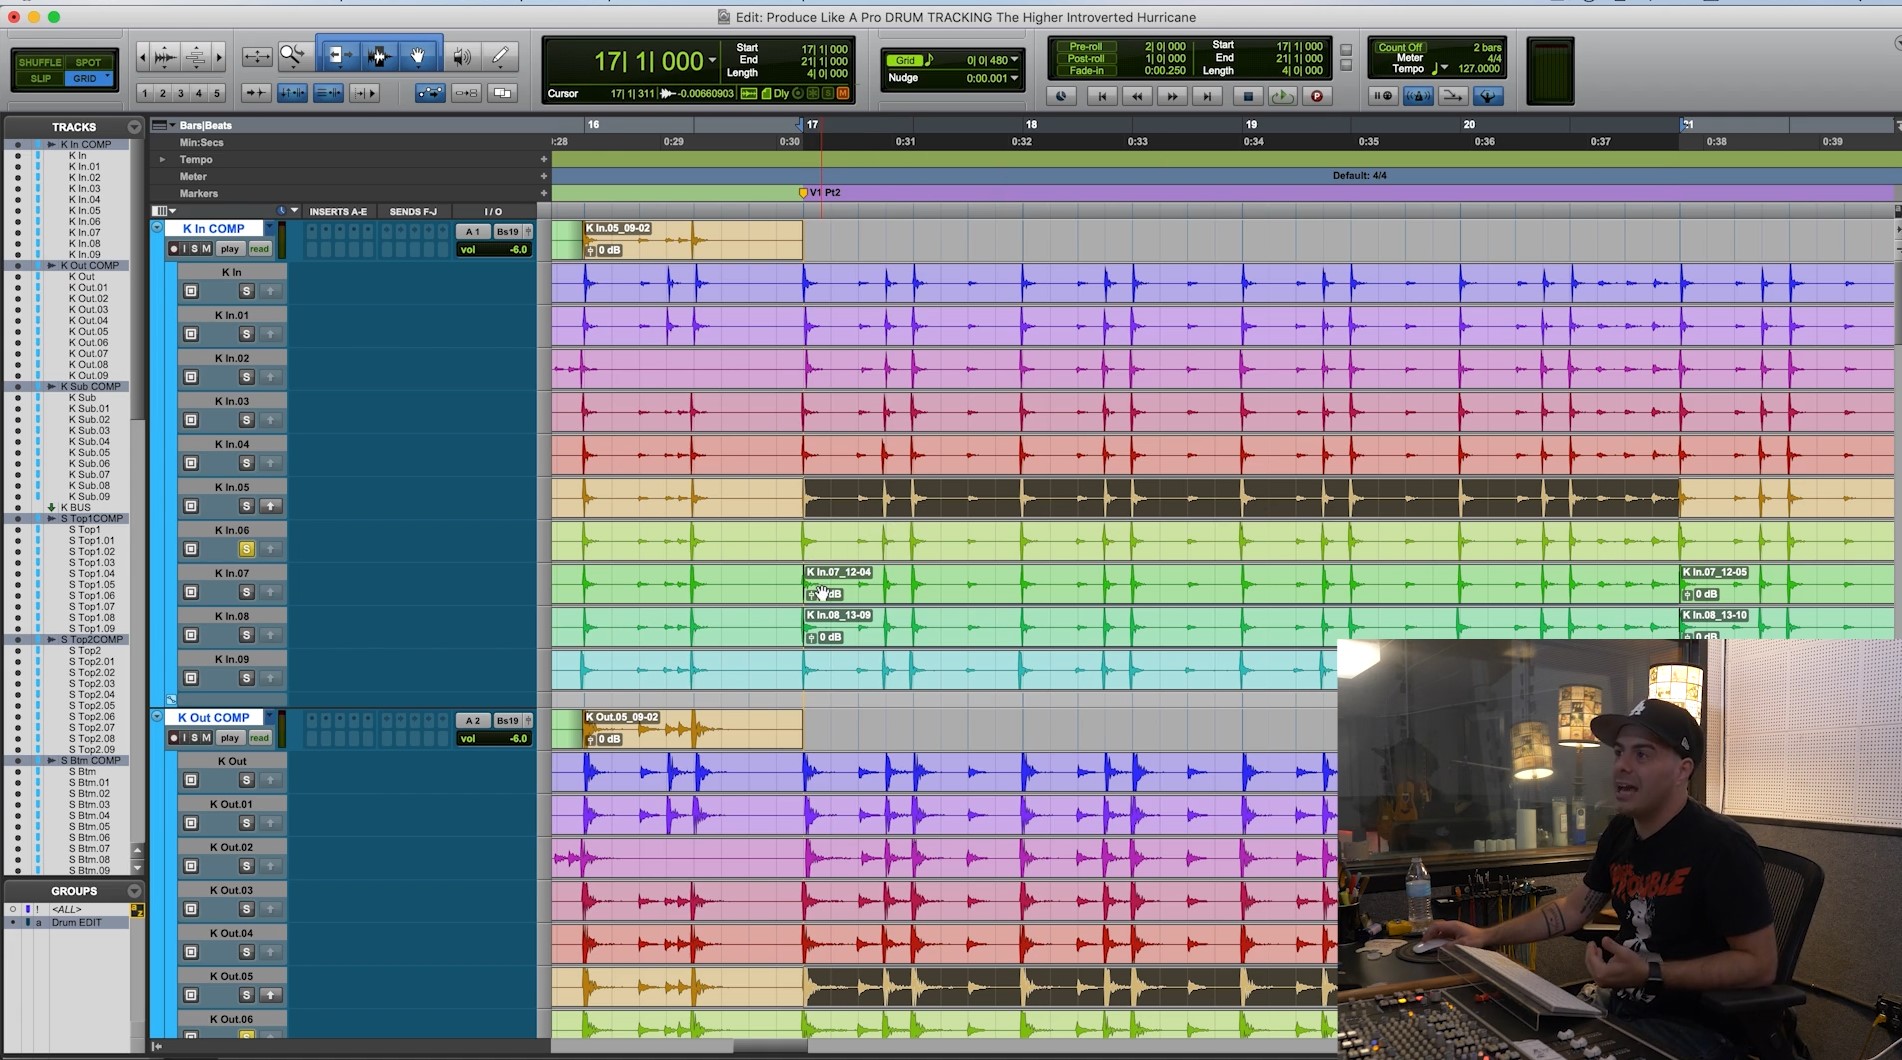1902x1060 pixels.
Task: Toggle Insertion Follows Playback button
Action: coord(365,93)
